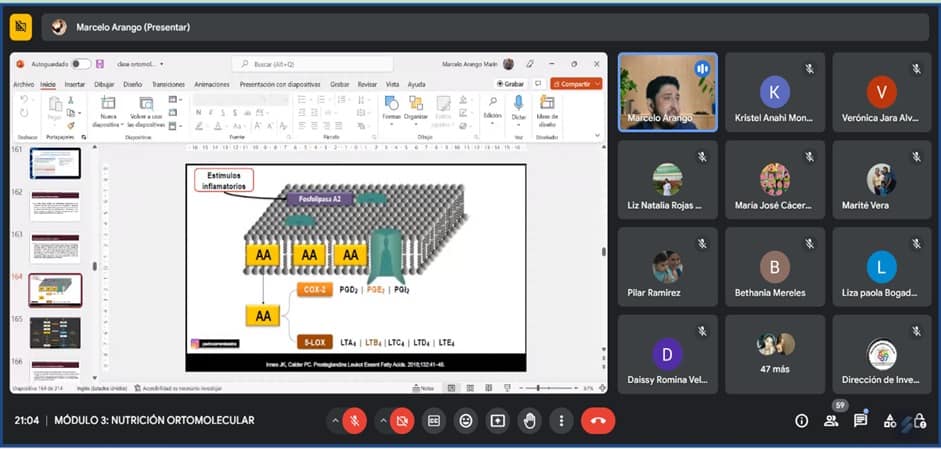
Task: Click the Compartir button in PowerPoint
Action: click(x=576, y=85)
